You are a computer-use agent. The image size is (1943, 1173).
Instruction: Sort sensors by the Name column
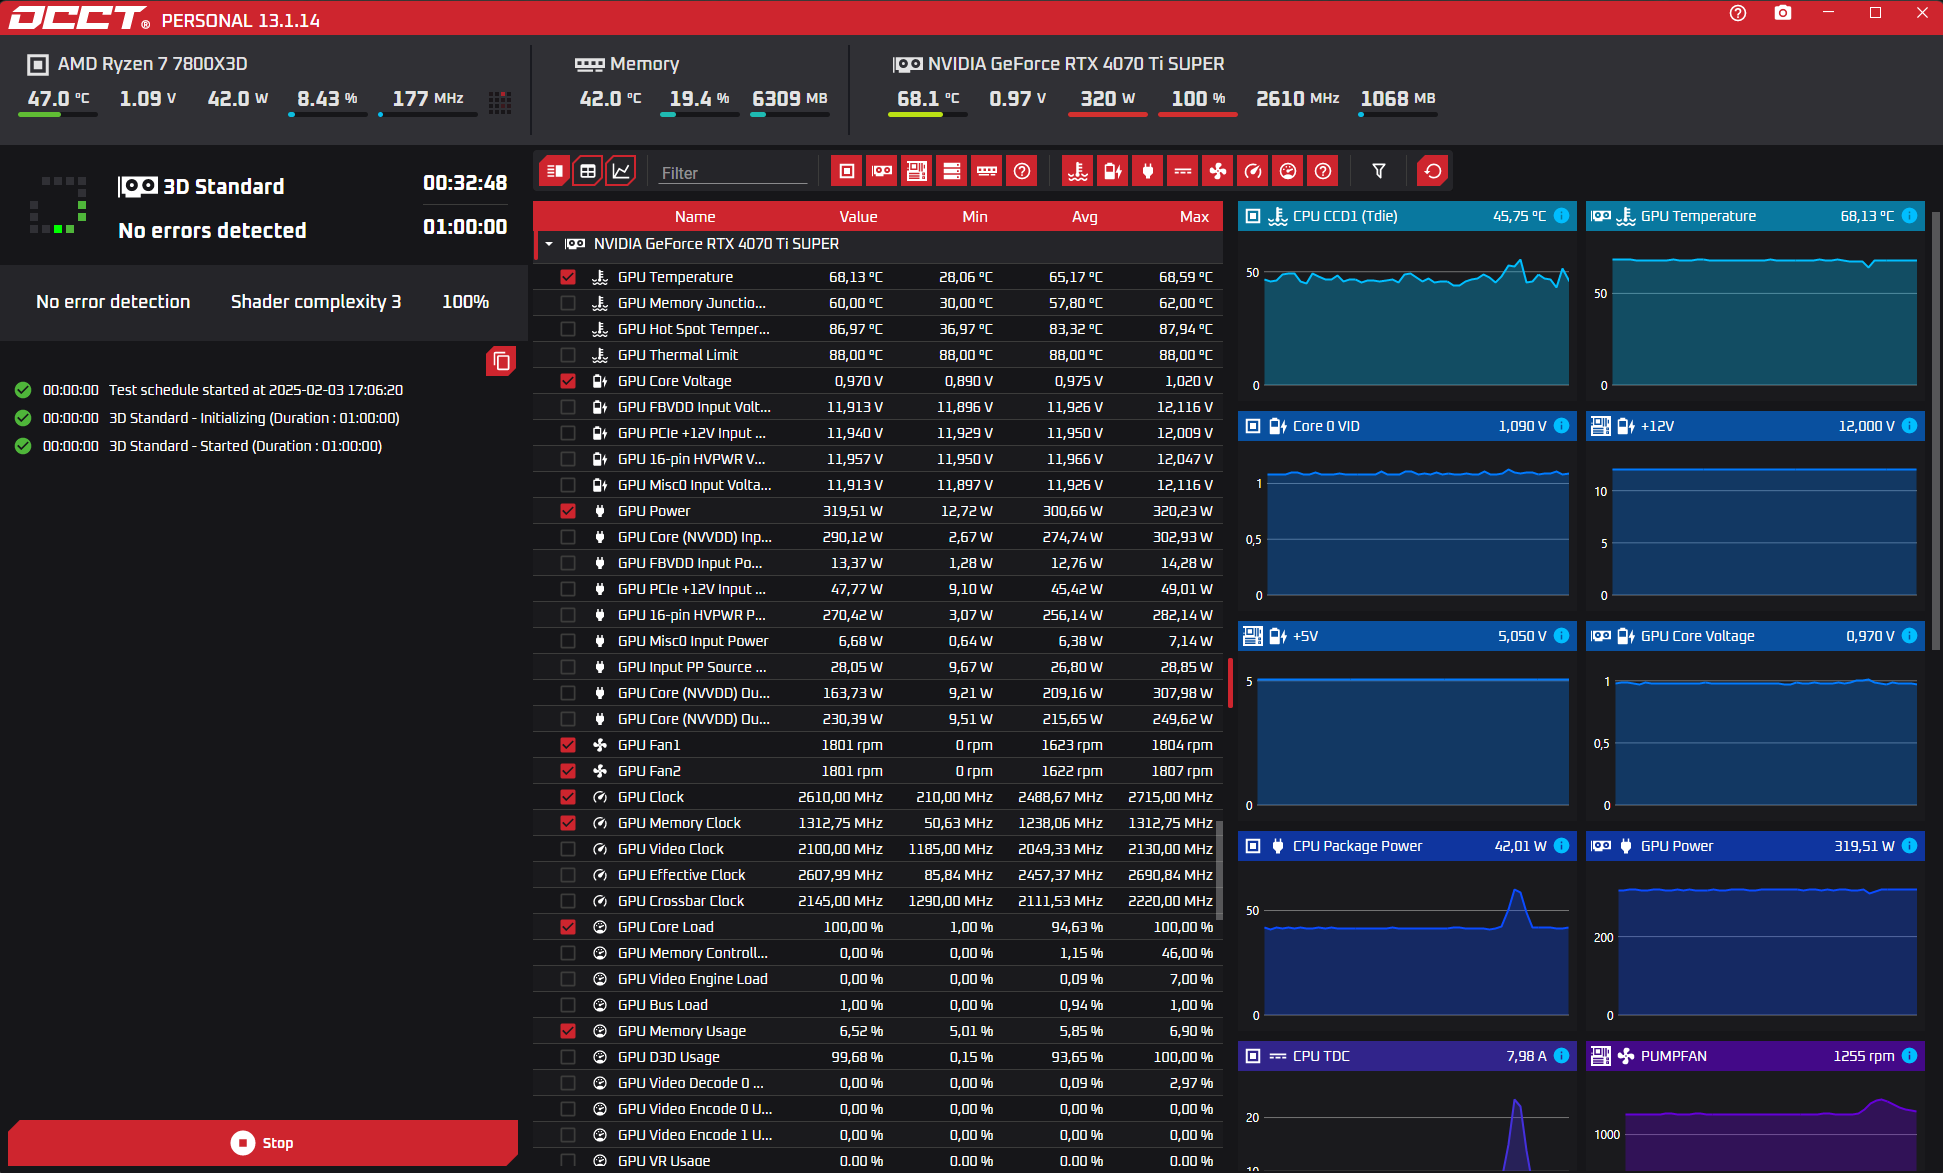tap(695, 217)
